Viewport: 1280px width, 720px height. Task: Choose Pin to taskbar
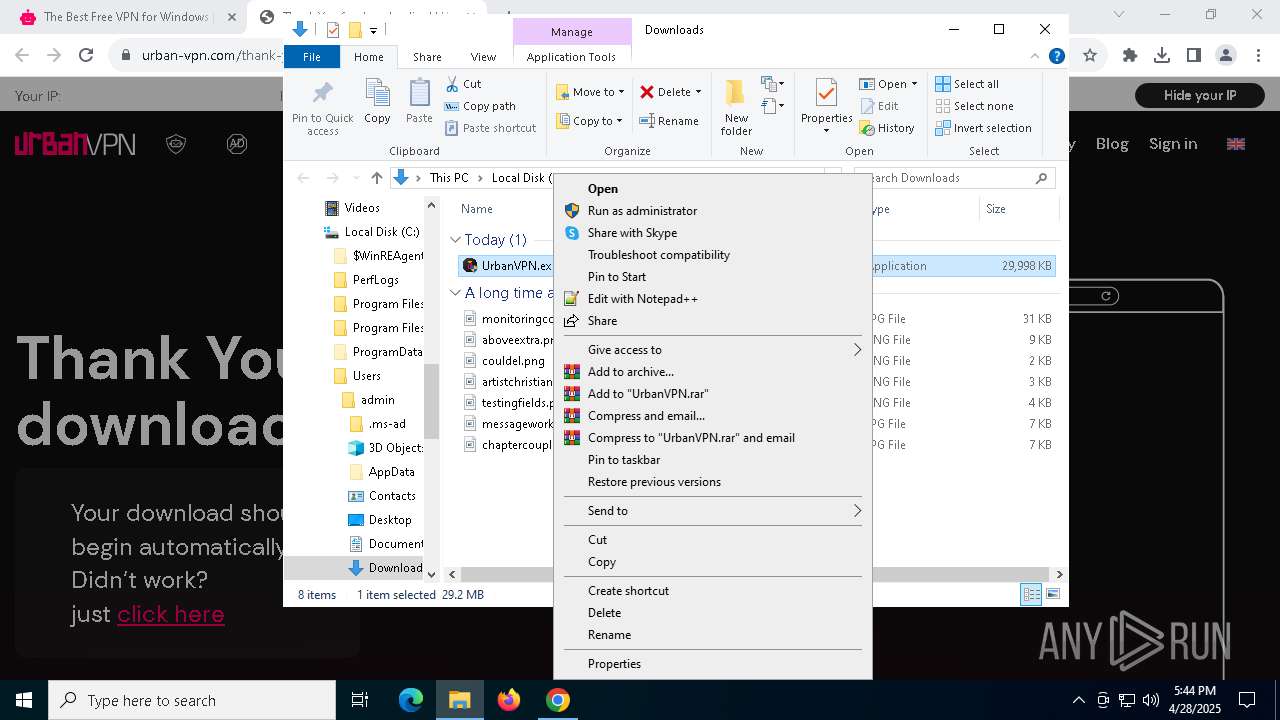pyautogui.click(x=712, y=460)
